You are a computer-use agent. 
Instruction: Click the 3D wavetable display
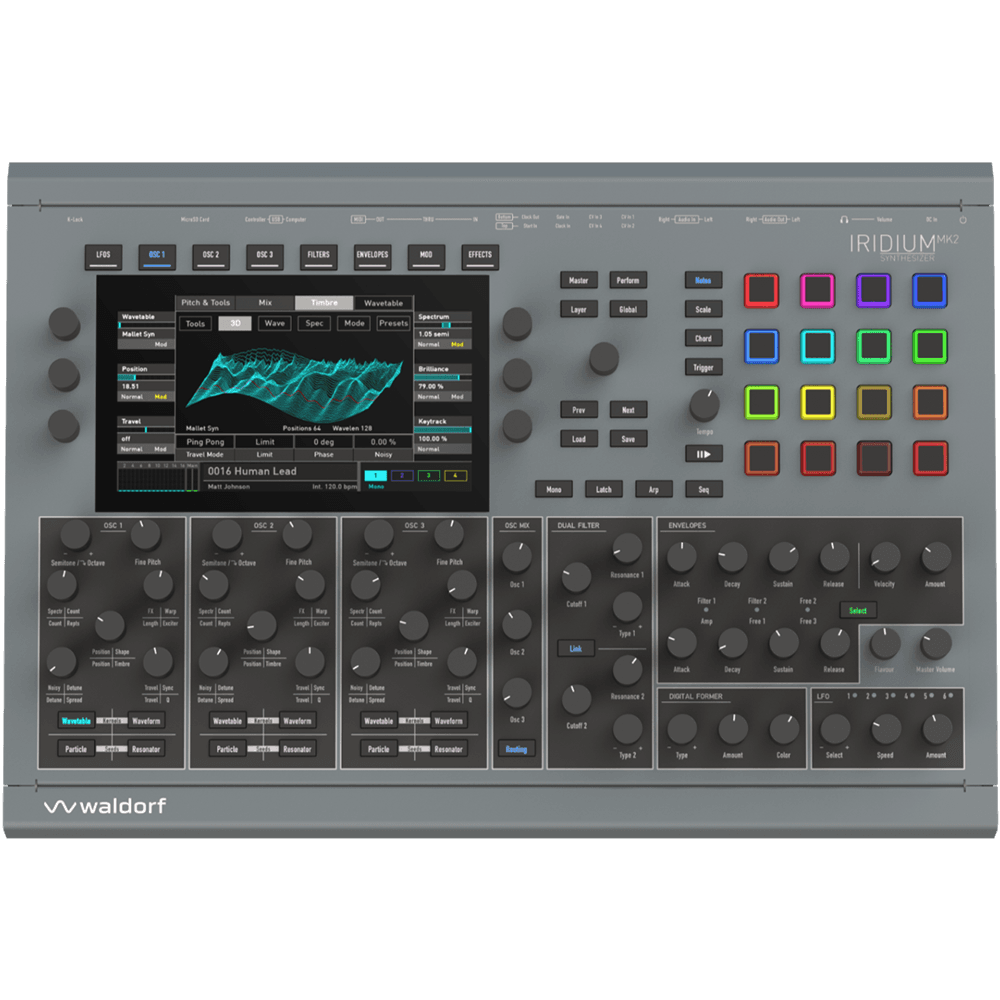tap(295, 385)
